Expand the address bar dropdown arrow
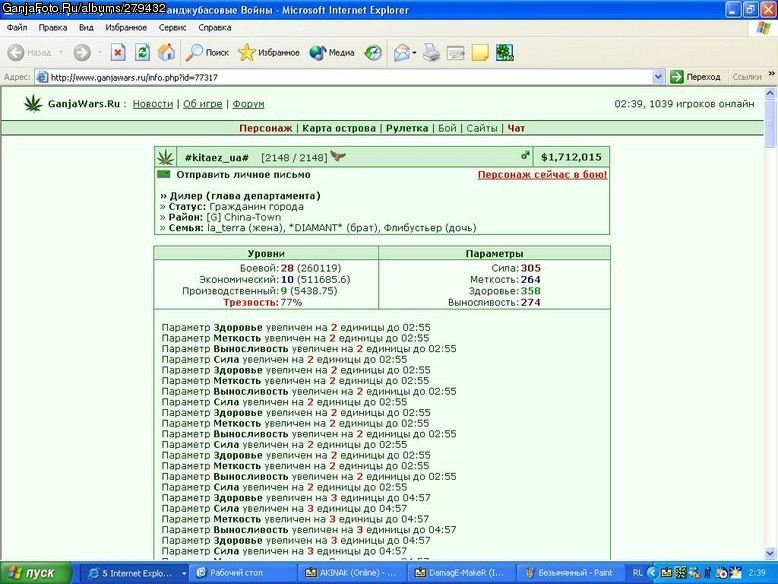The image size is (778, 584). 658,77
